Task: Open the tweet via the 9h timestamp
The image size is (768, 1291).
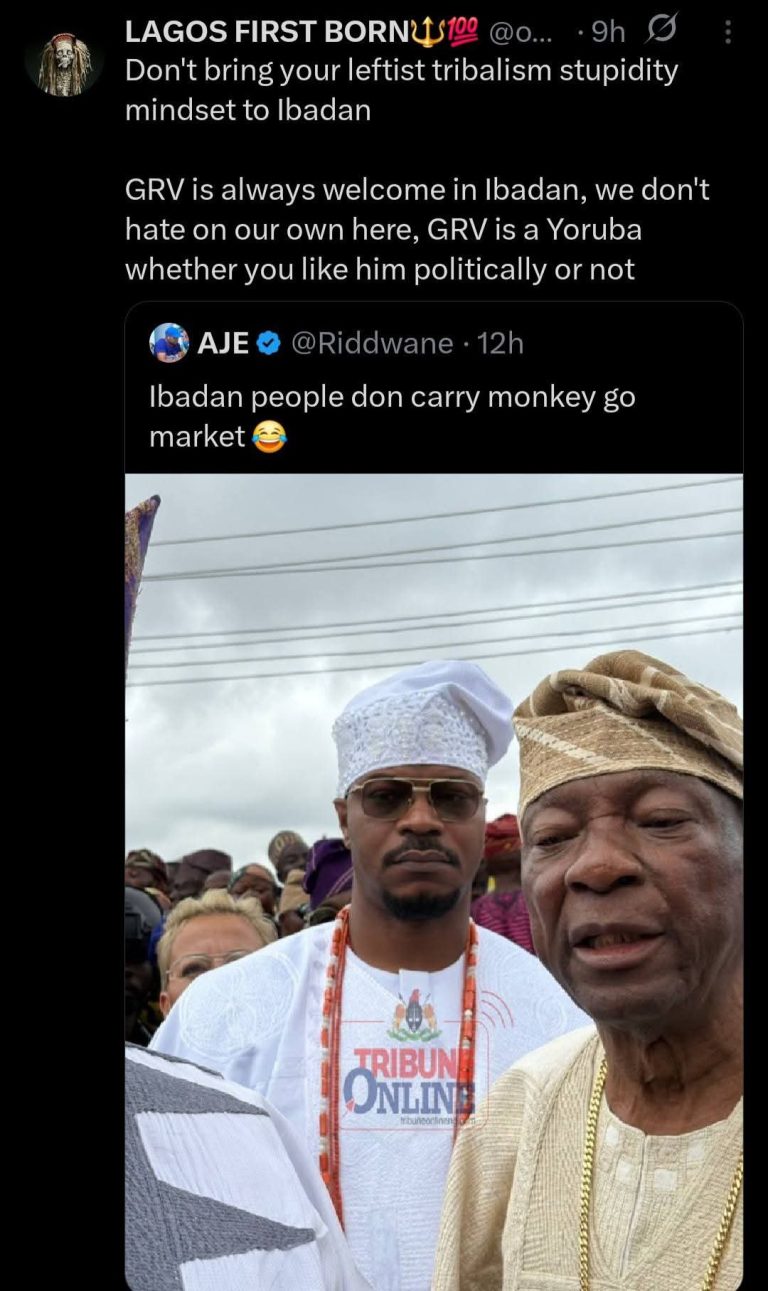Action: click(x=608, y=32)
